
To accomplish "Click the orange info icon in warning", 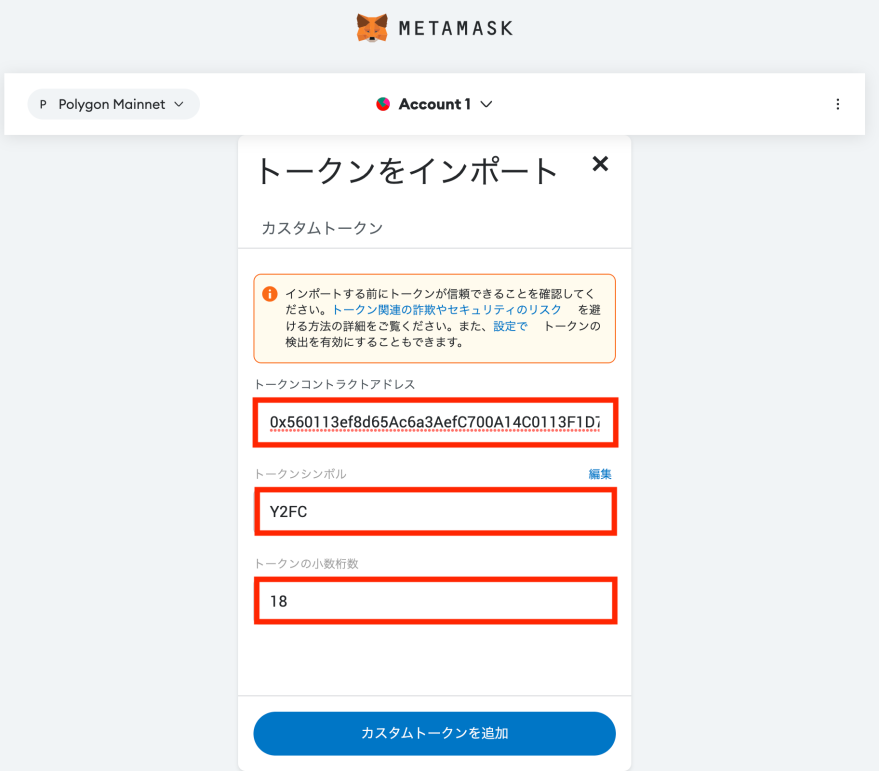I will tap(270, 294).
